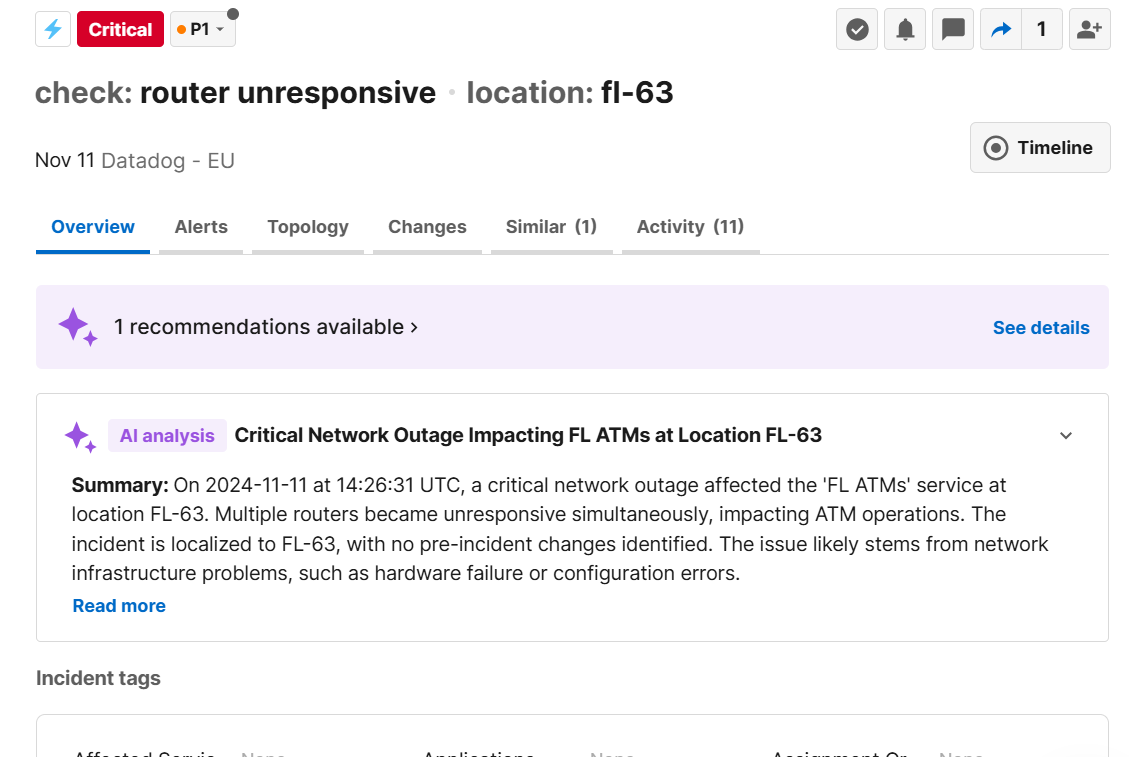The height and width of the screenshot is (757, 1129).
Task: Click the share count indicator showing 1
Action: [1040, 29]
